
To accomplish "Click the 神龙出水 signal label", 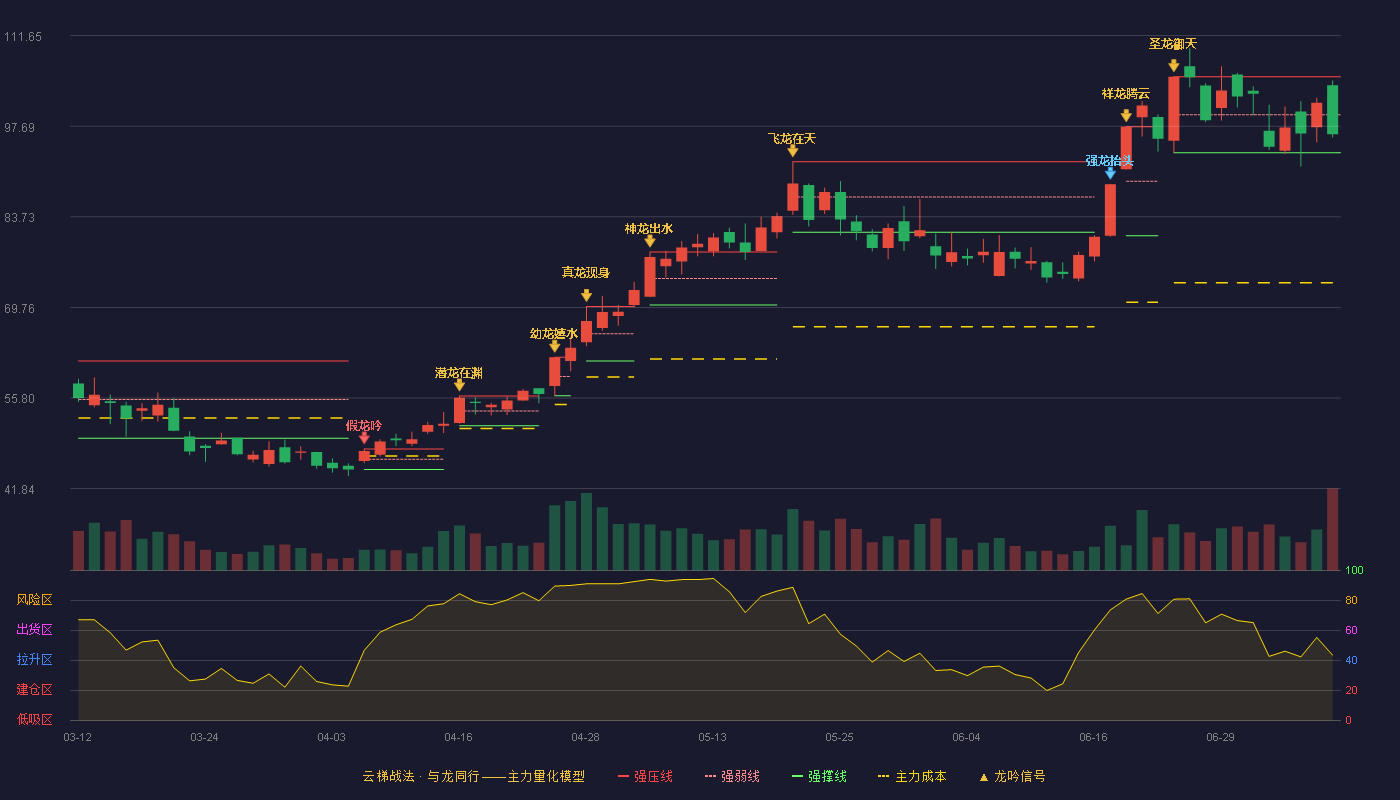I will pos(649,229).
